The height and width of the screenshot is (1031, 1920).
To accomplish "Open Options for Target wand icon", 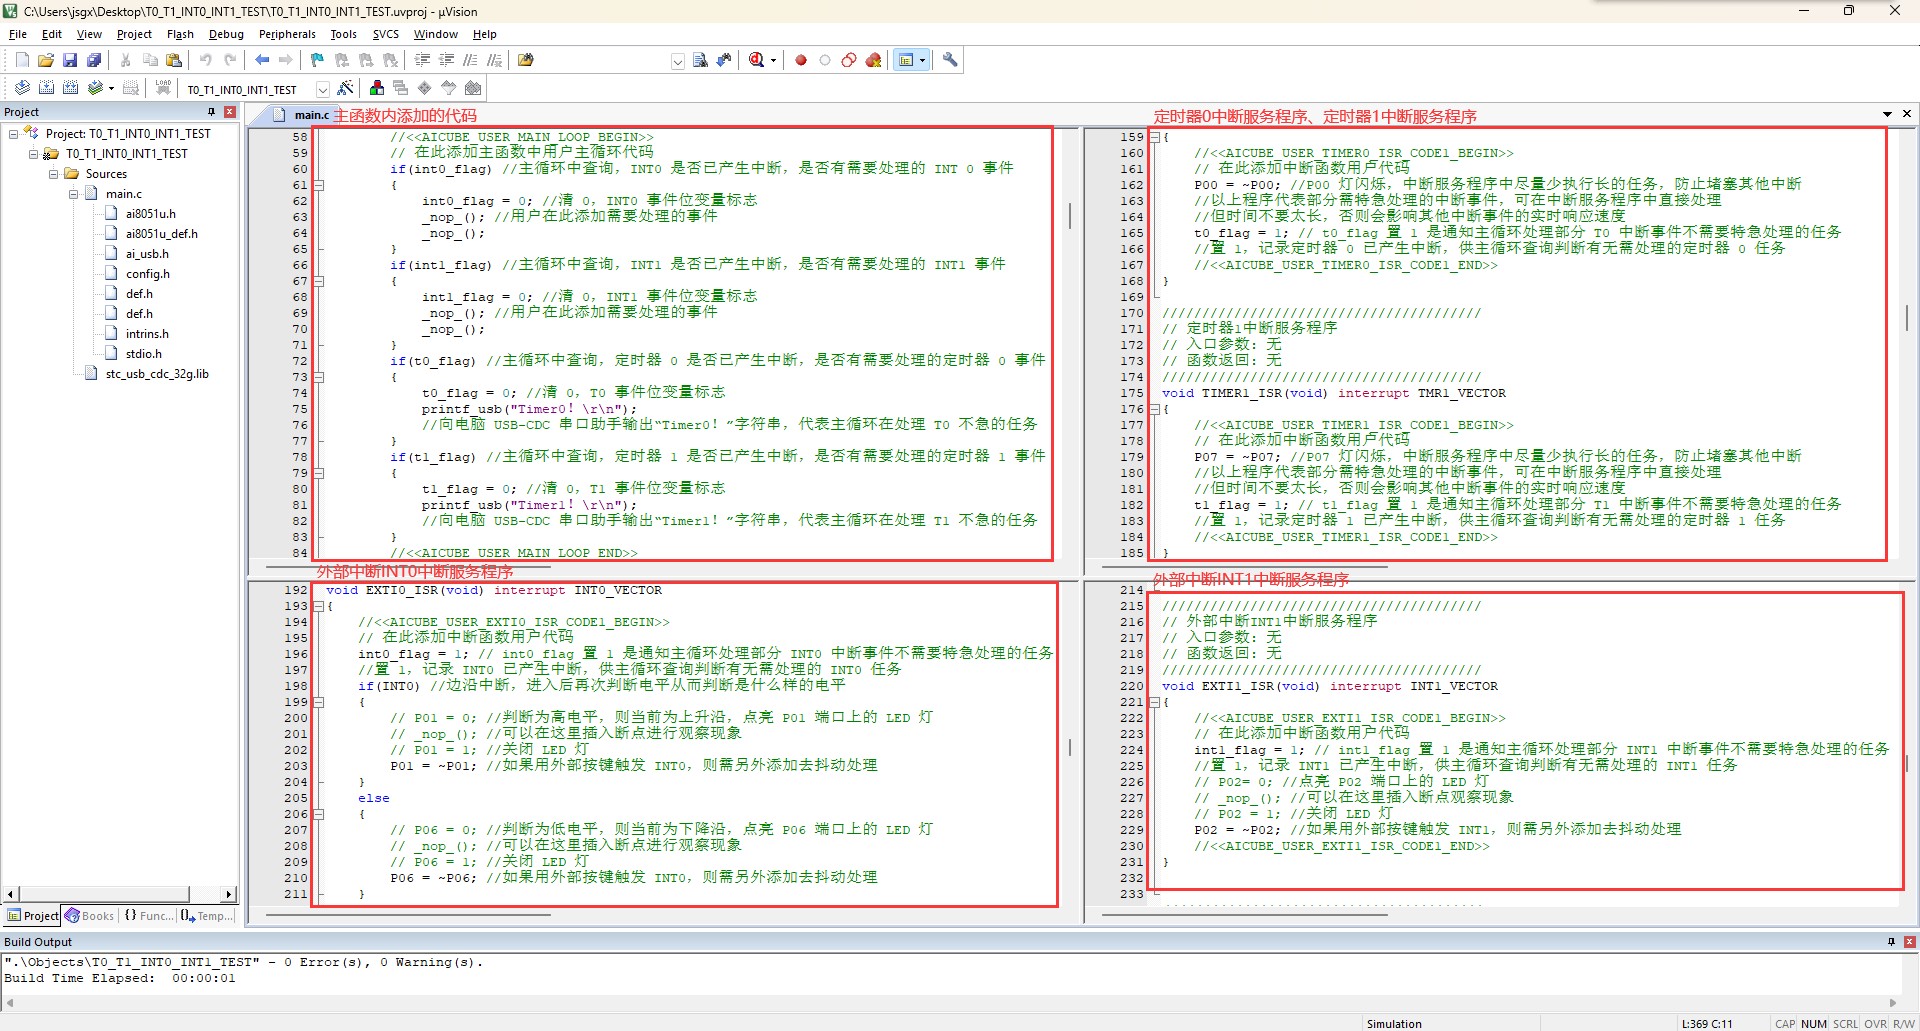I will pyautogui.click(x=345, y=88).
